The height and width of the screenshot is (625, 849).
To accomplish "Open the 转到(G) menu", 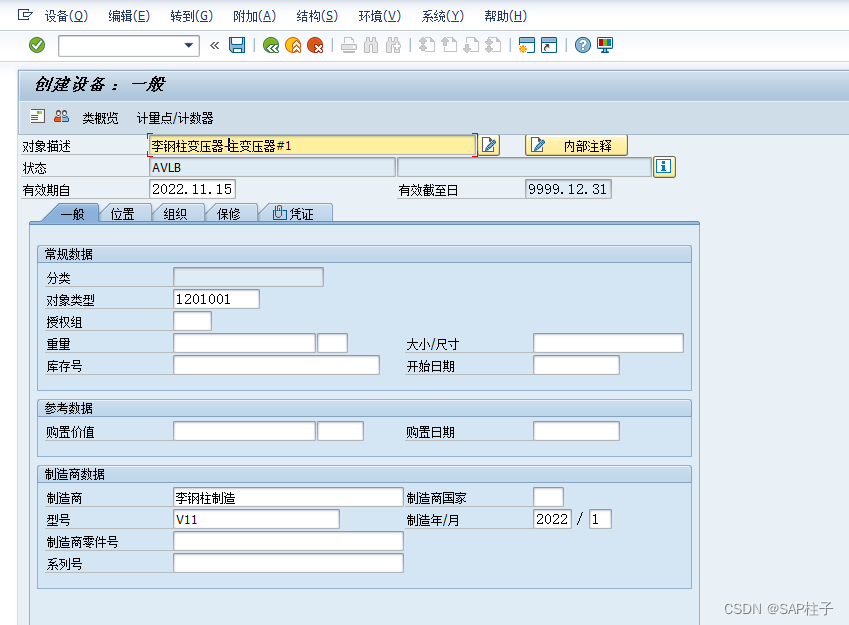I will [x=192, y=16].
